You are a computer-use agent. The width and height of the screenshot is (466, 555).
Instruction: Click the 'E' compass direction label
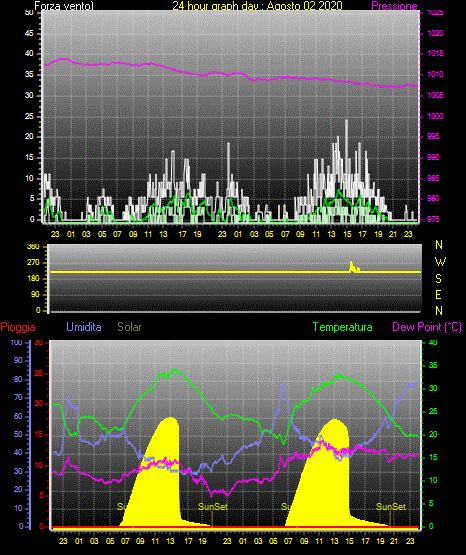[438, 294]
